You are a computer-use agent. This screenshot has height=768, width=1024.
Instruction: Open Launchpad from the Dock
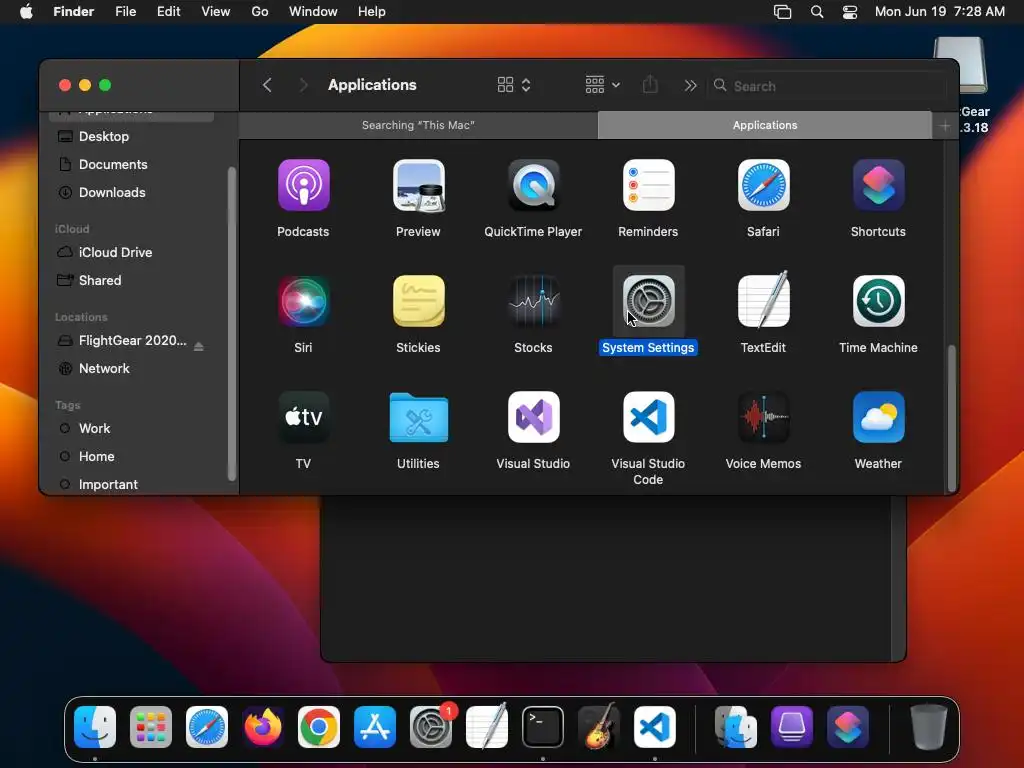click(151, 727)
